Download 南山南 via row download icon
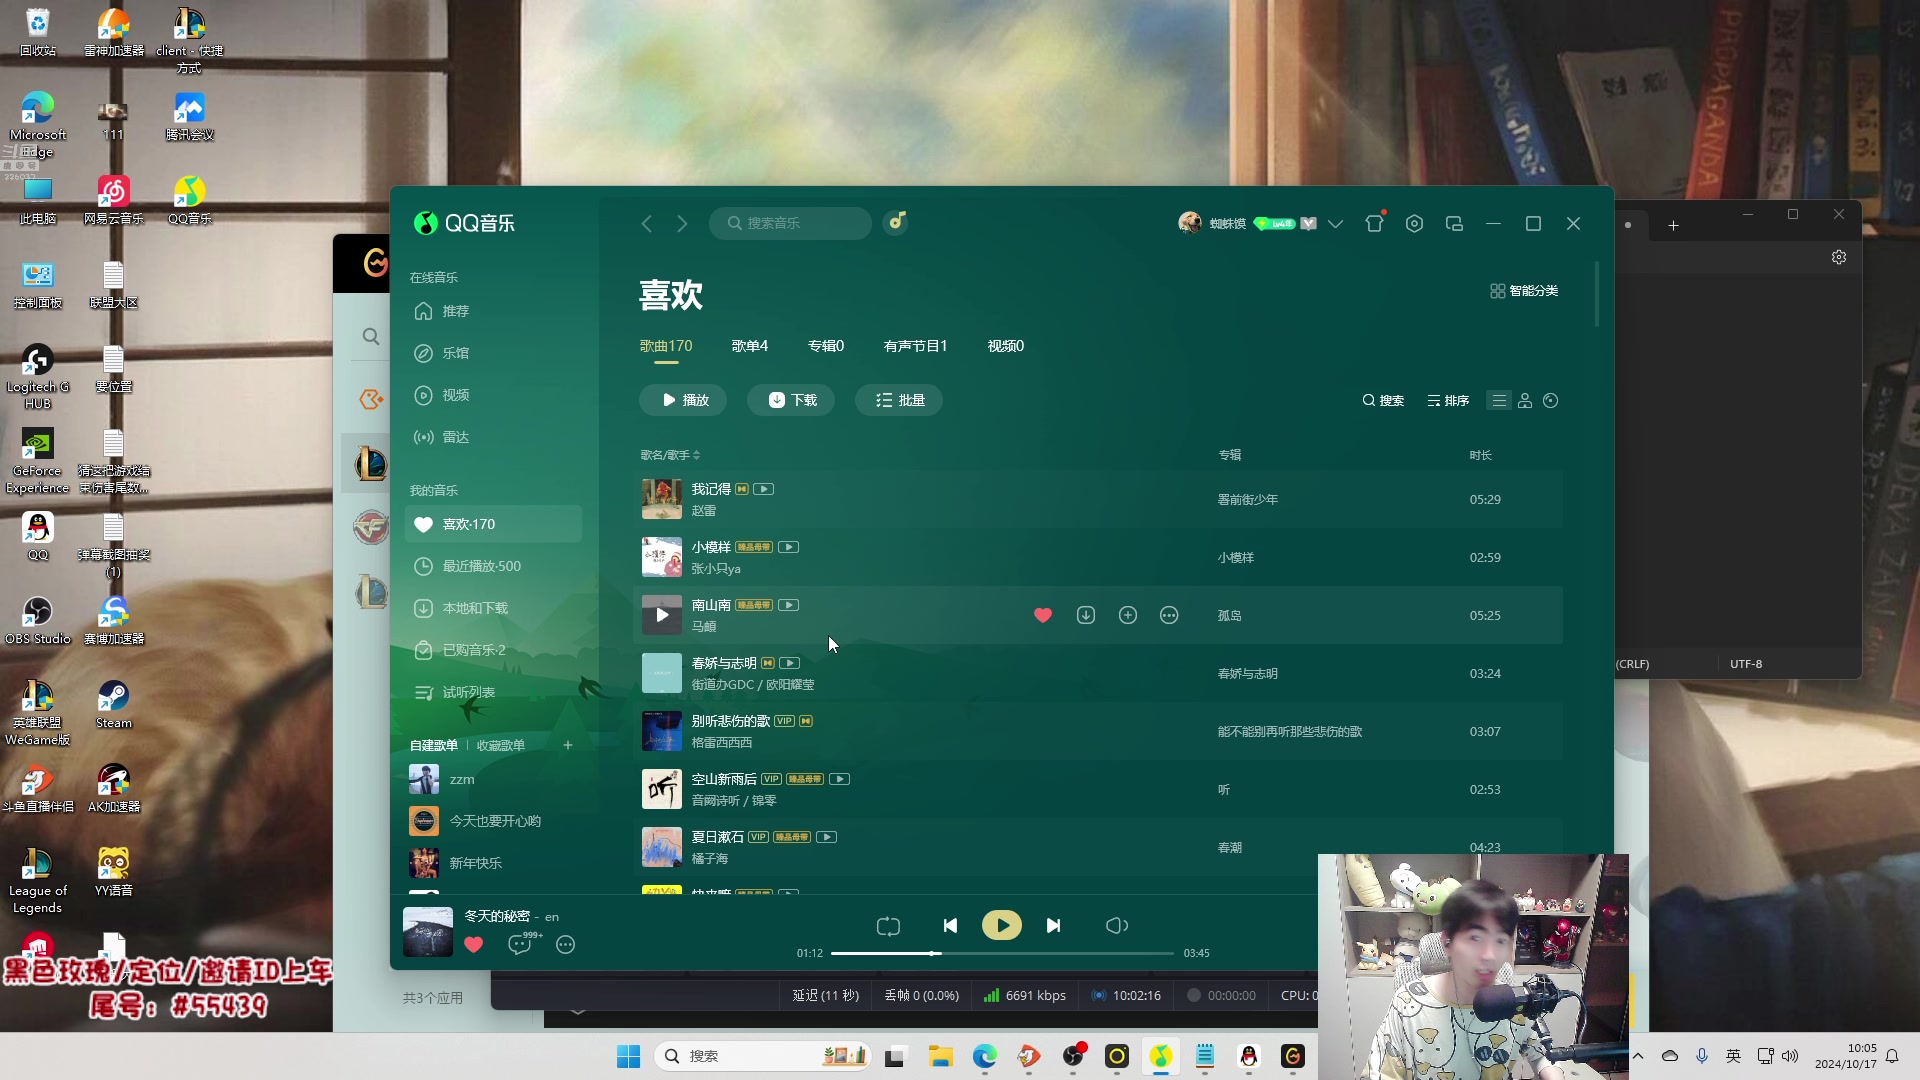Image resolution: width=1920 pixels, height=1080 pixels. pos(1086,615)
